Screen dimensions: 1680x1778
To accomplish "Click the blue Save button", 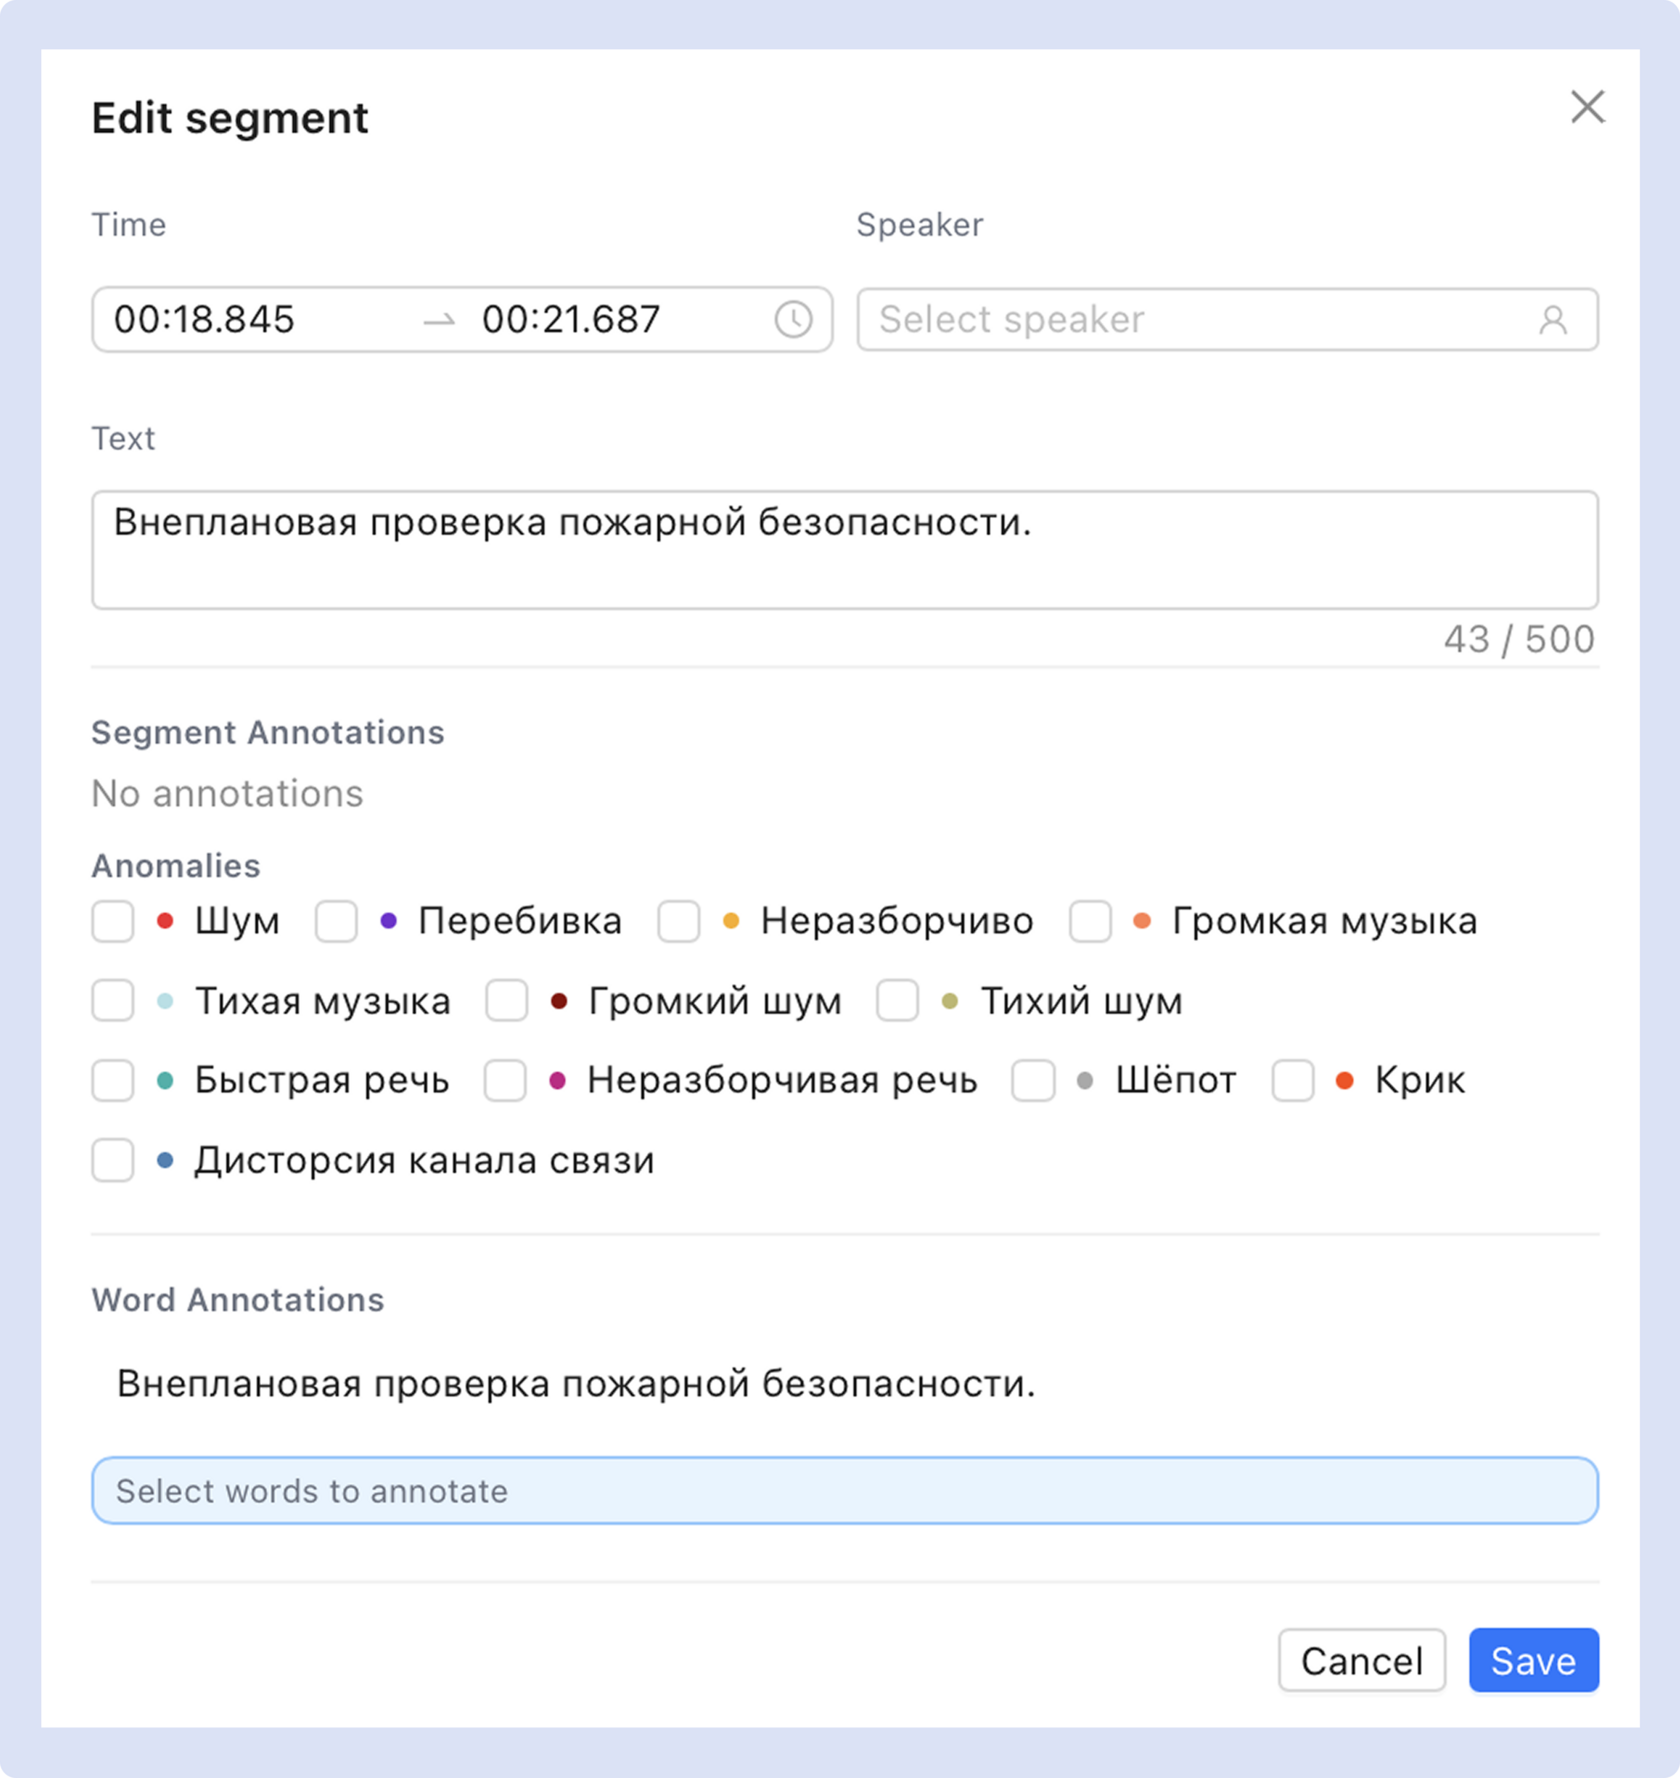I will pyautogui.click(x=1532, y=1661).
